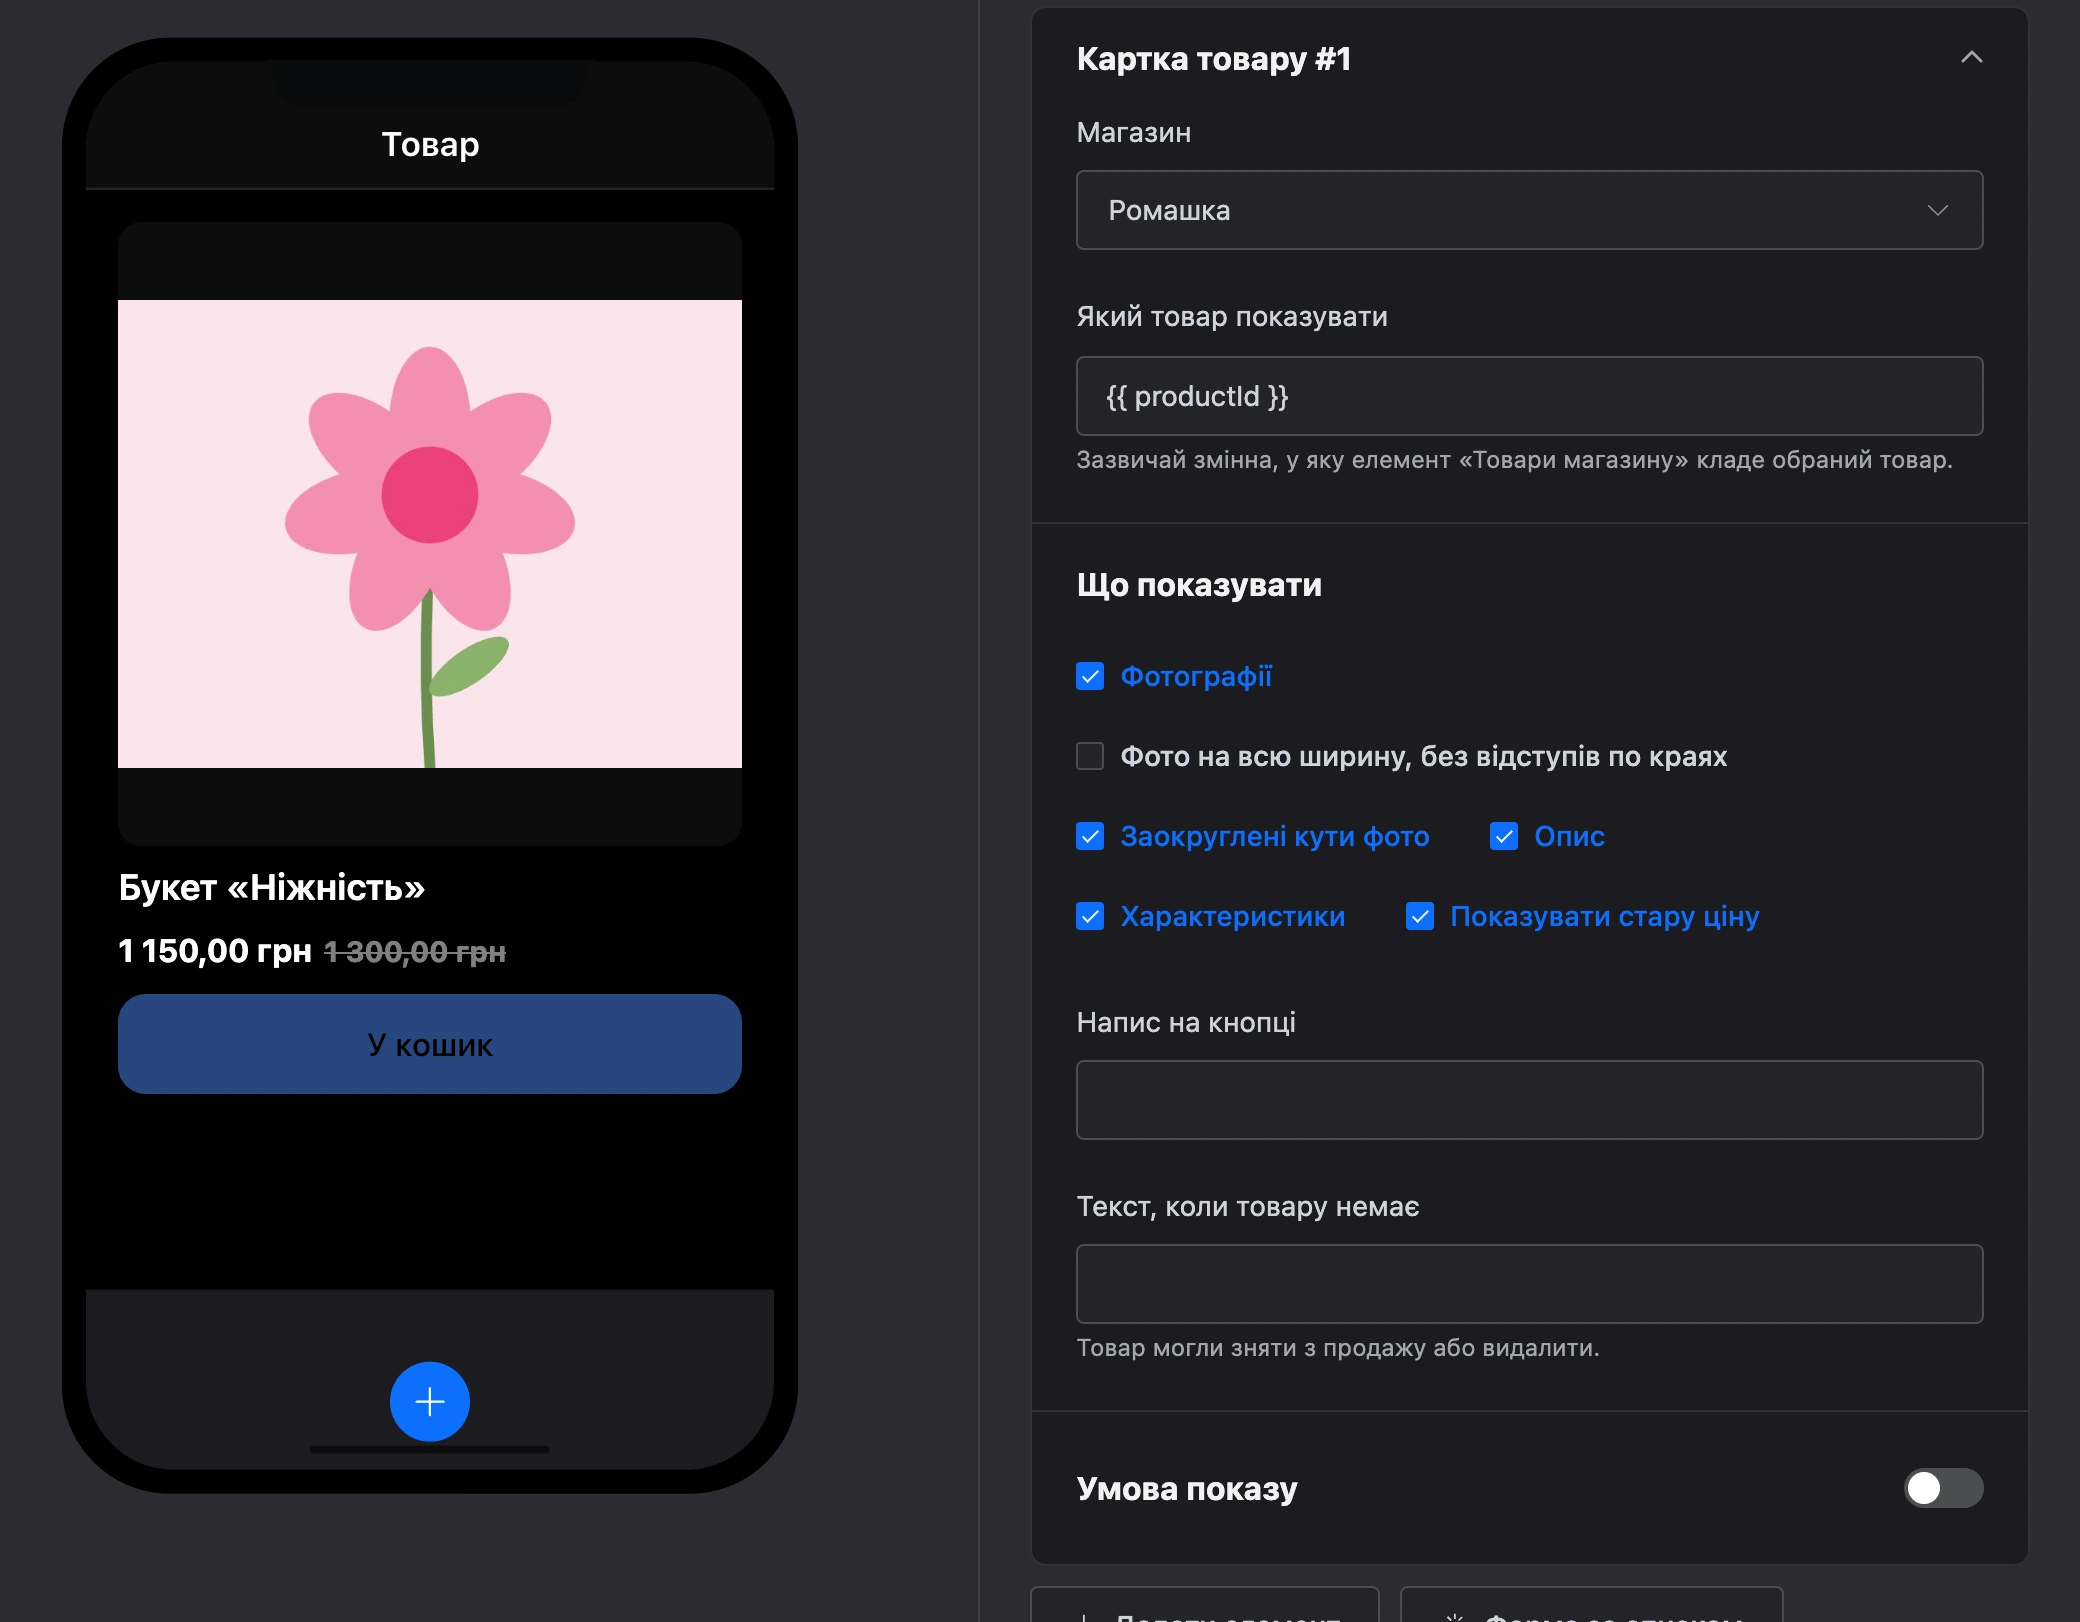Uncheck the Фотографії checkbox
Screen dimensions: 2080x1622
[x=1090, y=676]
